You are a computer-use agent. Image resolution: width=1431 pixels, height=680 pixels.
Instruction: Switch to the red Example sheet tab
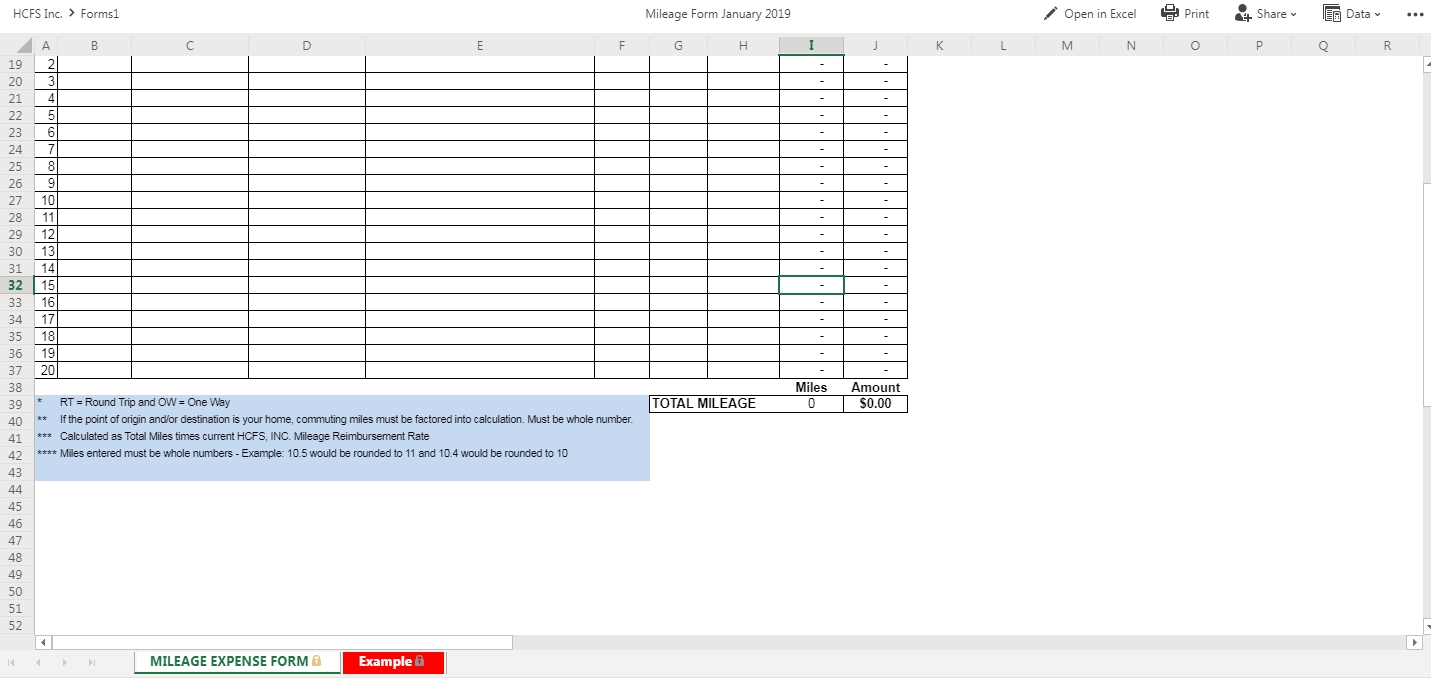(x=392, y=662)
